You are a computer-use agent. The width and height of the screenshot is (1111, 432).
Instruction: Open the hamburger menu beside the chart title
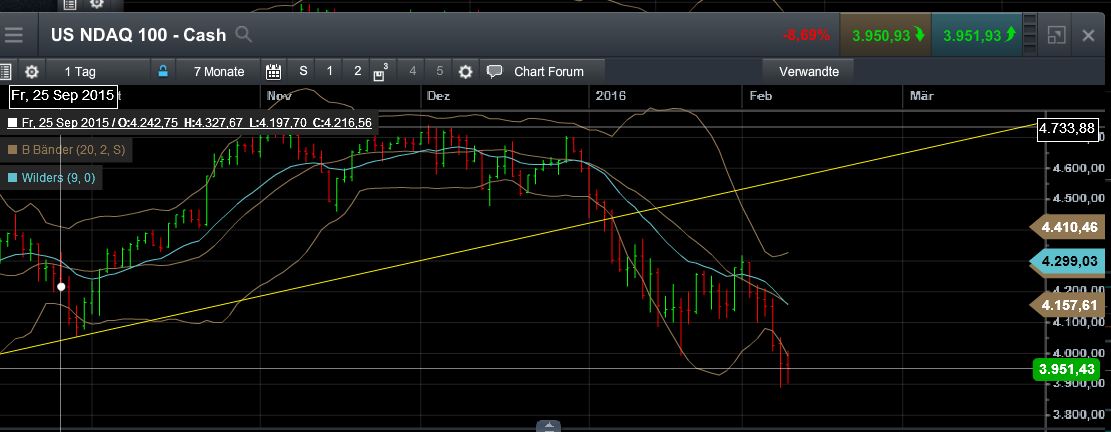13,35
